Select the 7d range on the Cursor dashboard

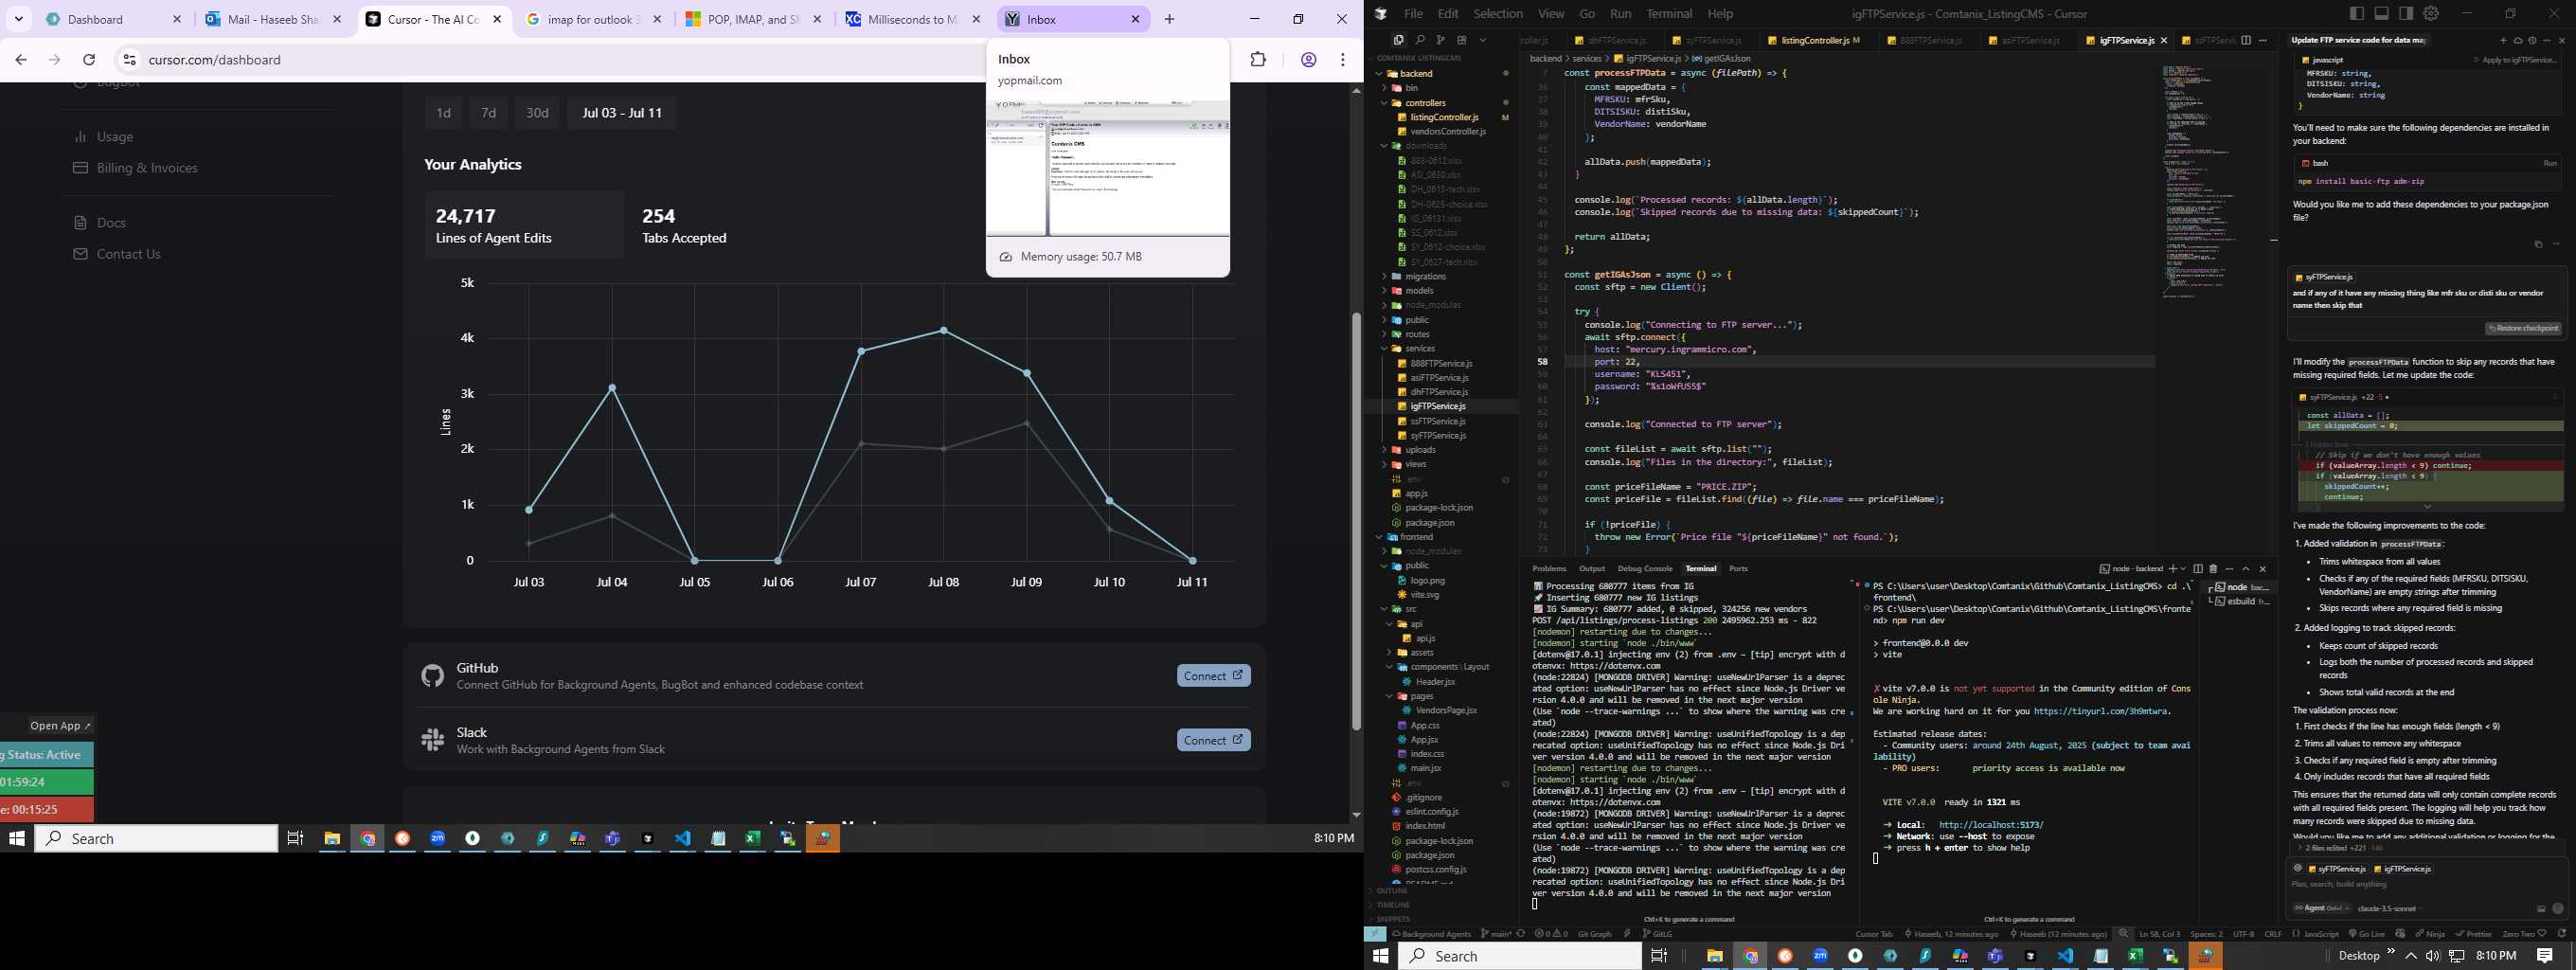(489, 113)
